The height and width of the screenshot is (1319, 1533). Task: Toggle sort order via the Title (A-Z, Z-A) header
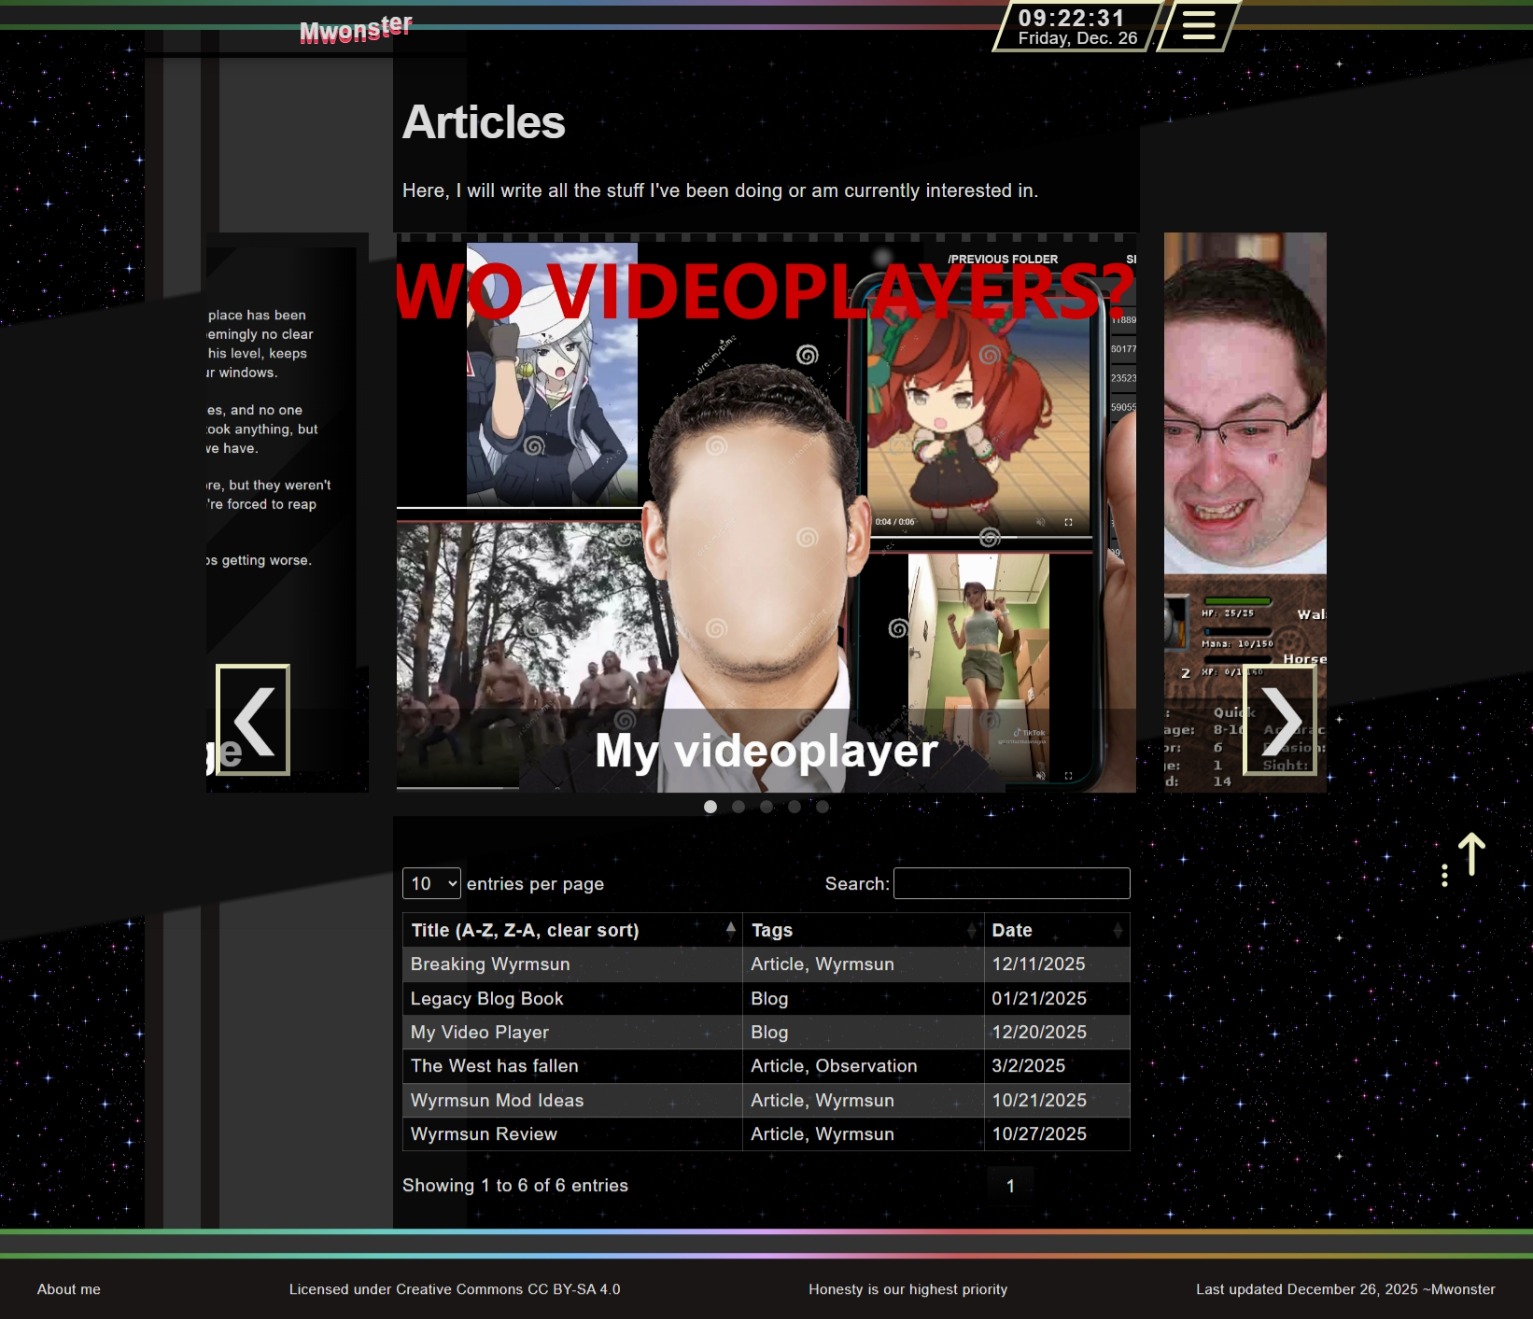click(x=525, y=930)
